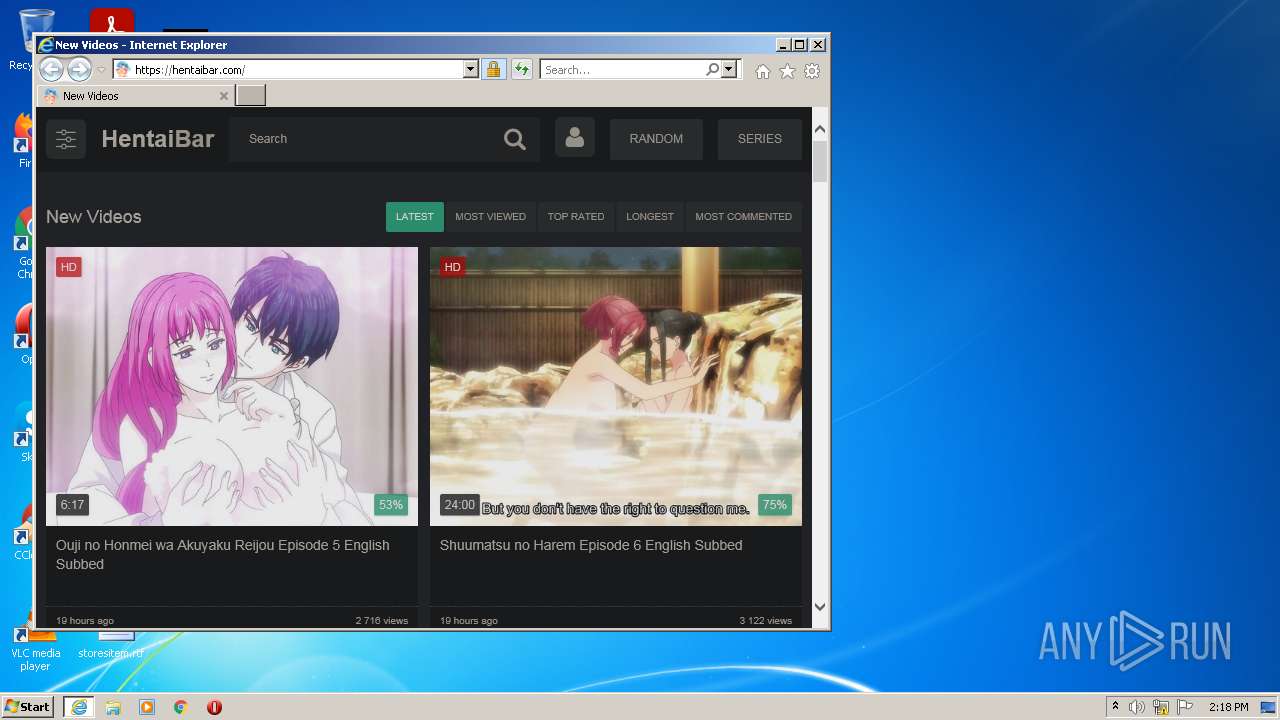Select the storesitem.rtf desktop file
This screenshot has width=1280, height=720.
click(110, 645)
